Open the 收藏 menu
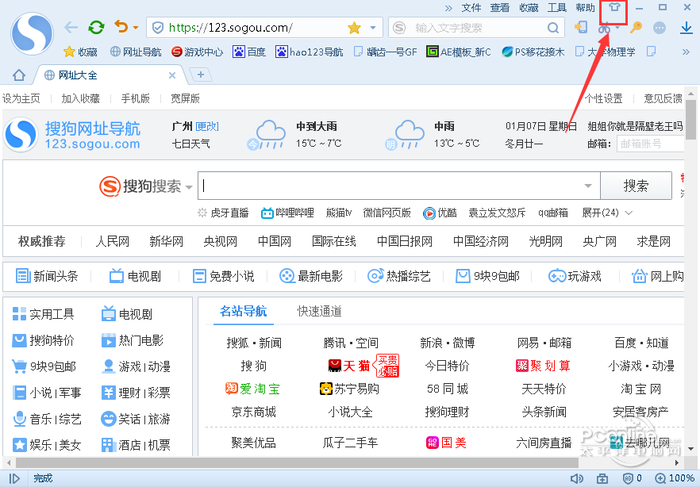This screenshot has width=700, height=487. point(529,8)
